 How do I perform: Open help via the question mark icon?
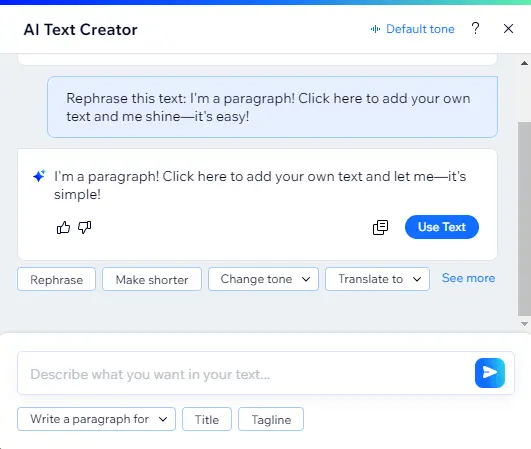(475, 29)
